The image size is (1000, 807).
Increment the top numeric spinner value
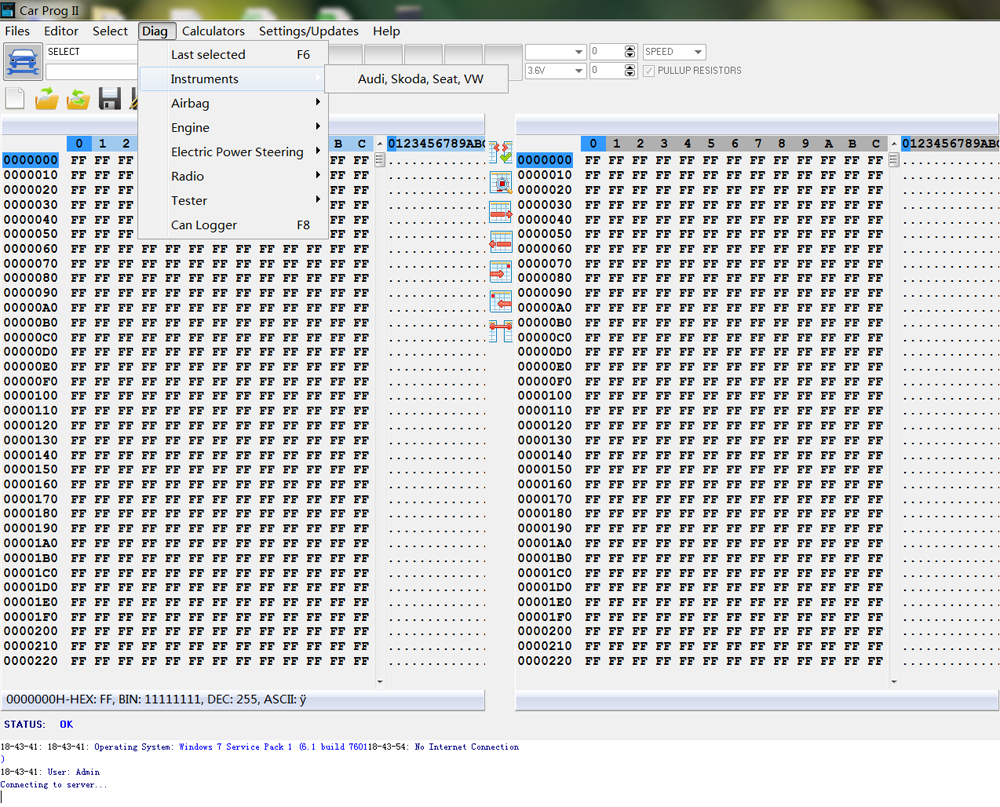[x=630, y=48]
